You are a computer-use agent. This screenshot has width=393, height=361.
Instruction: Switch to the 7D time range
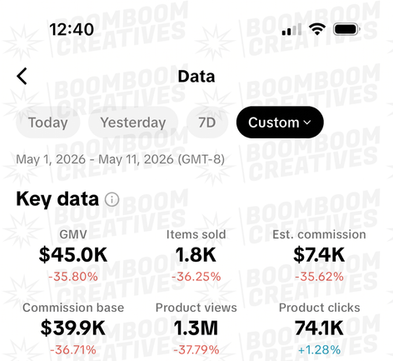click(x=207, y=122)
